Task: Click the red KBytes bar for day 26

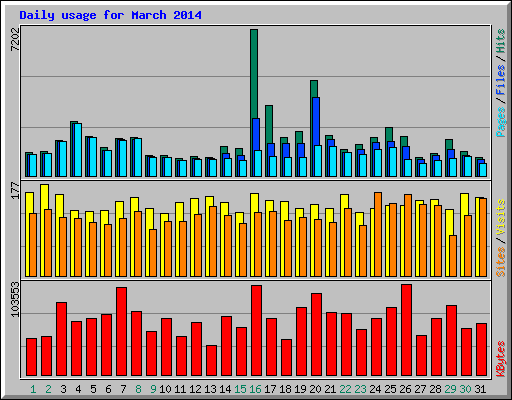Action: coord(407,330)
